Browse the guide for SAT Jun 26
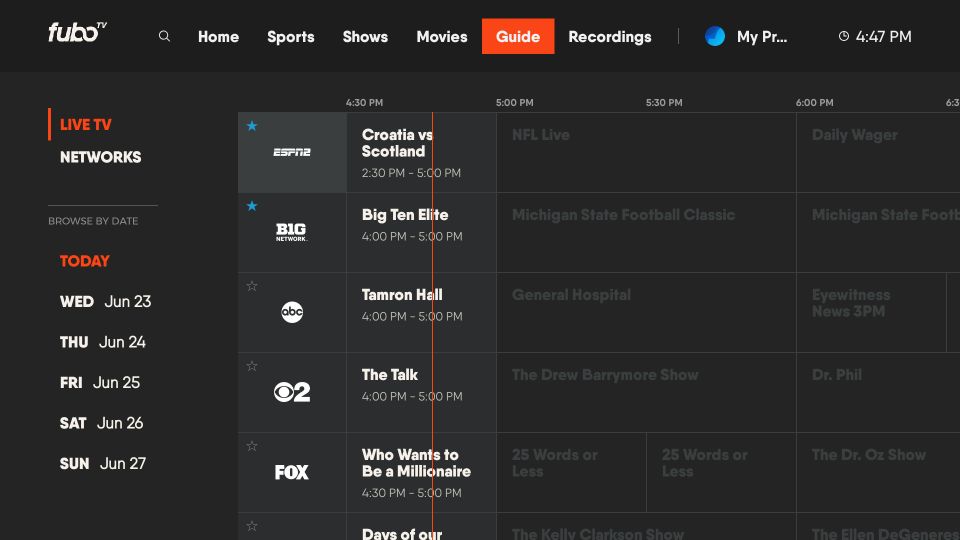 102,422
